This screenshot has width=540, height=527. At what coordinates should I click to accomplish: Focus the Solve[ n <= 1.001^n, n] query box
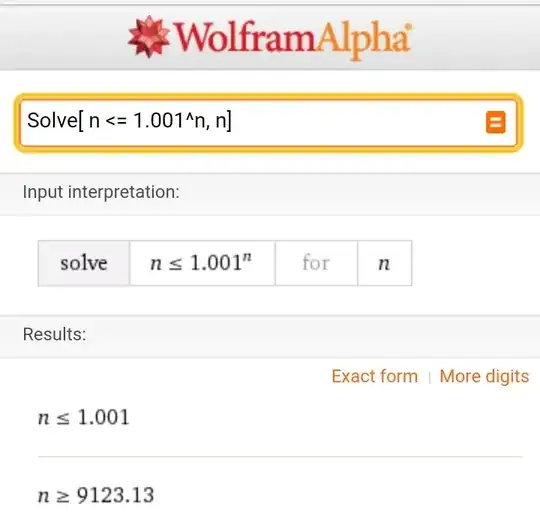[269, 123]
